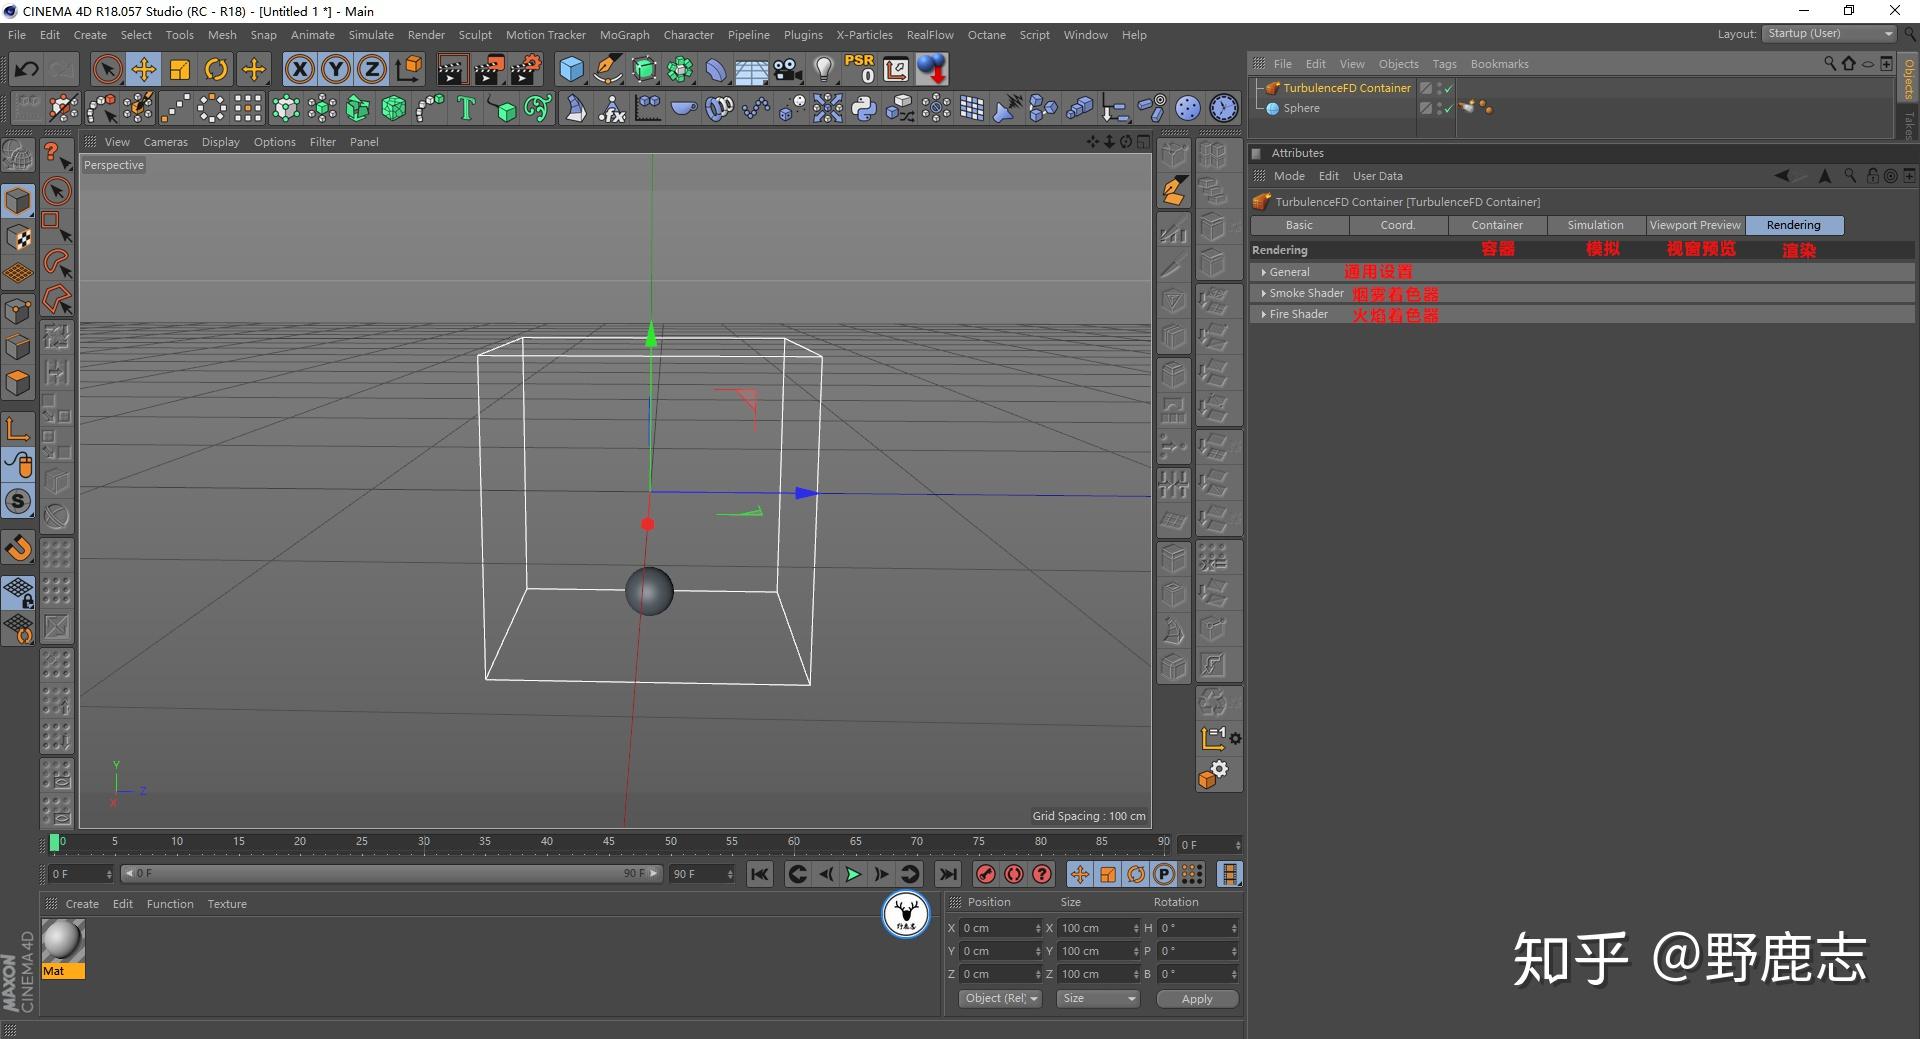Toggle Sphere render checkmark in Object Manager
1920x1039 pixels.
[x=1447, y=109]
